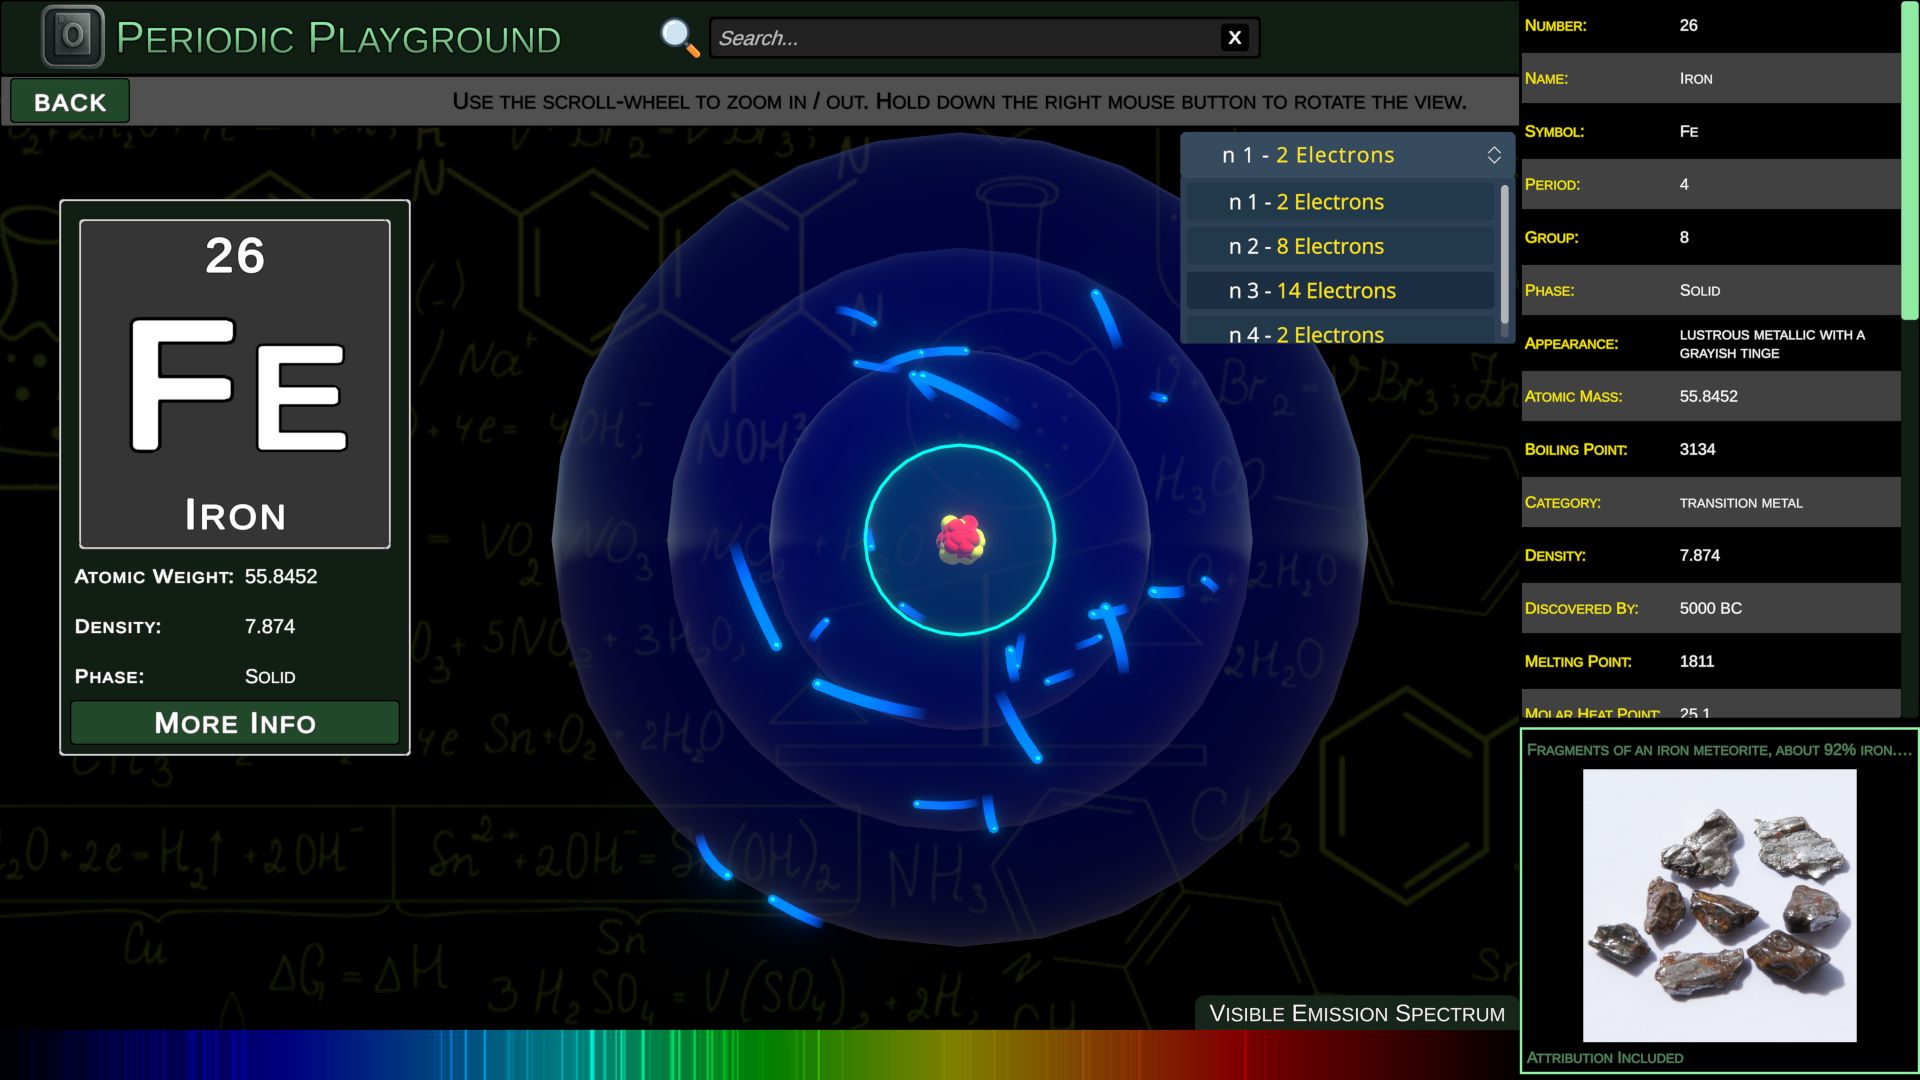1920x1080 pixels.
Task: Click the Boiling Point value 3134
Action: pyautogui.click(x=1697, y=450)
